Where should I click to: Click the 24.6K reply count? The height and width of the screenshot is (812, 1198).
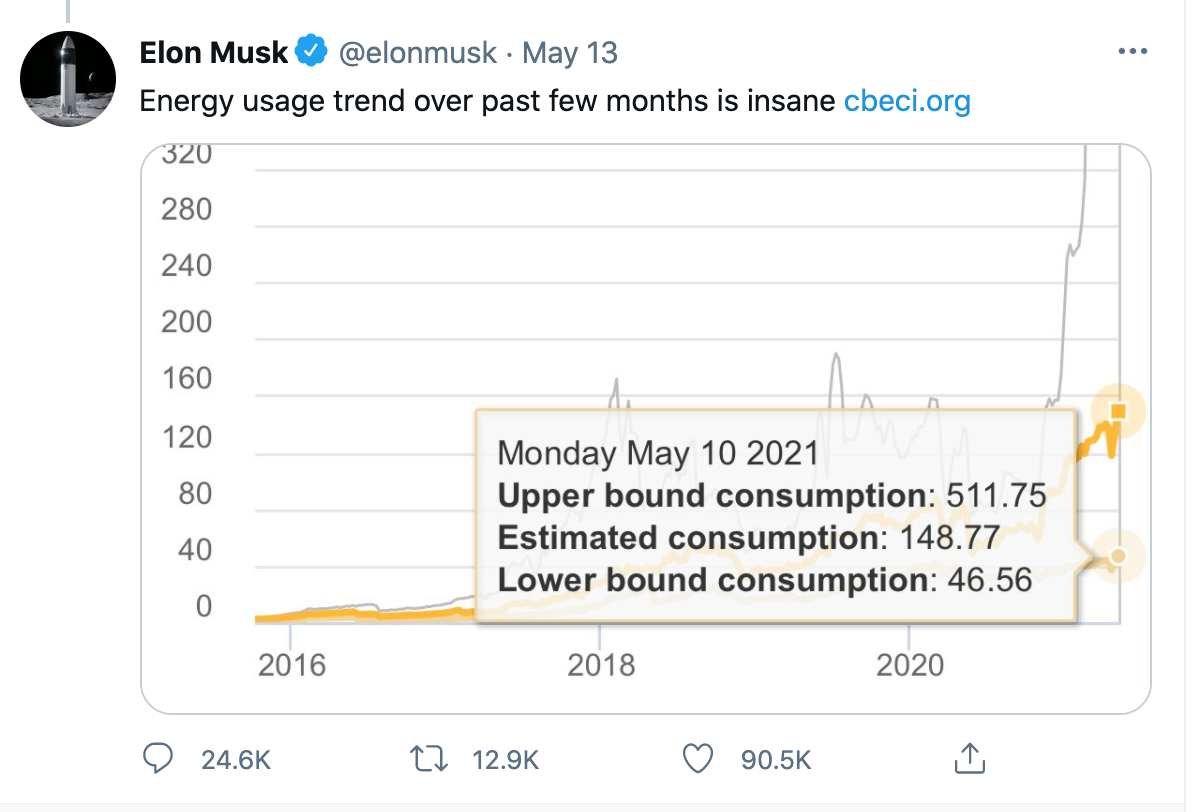(236, 760)
